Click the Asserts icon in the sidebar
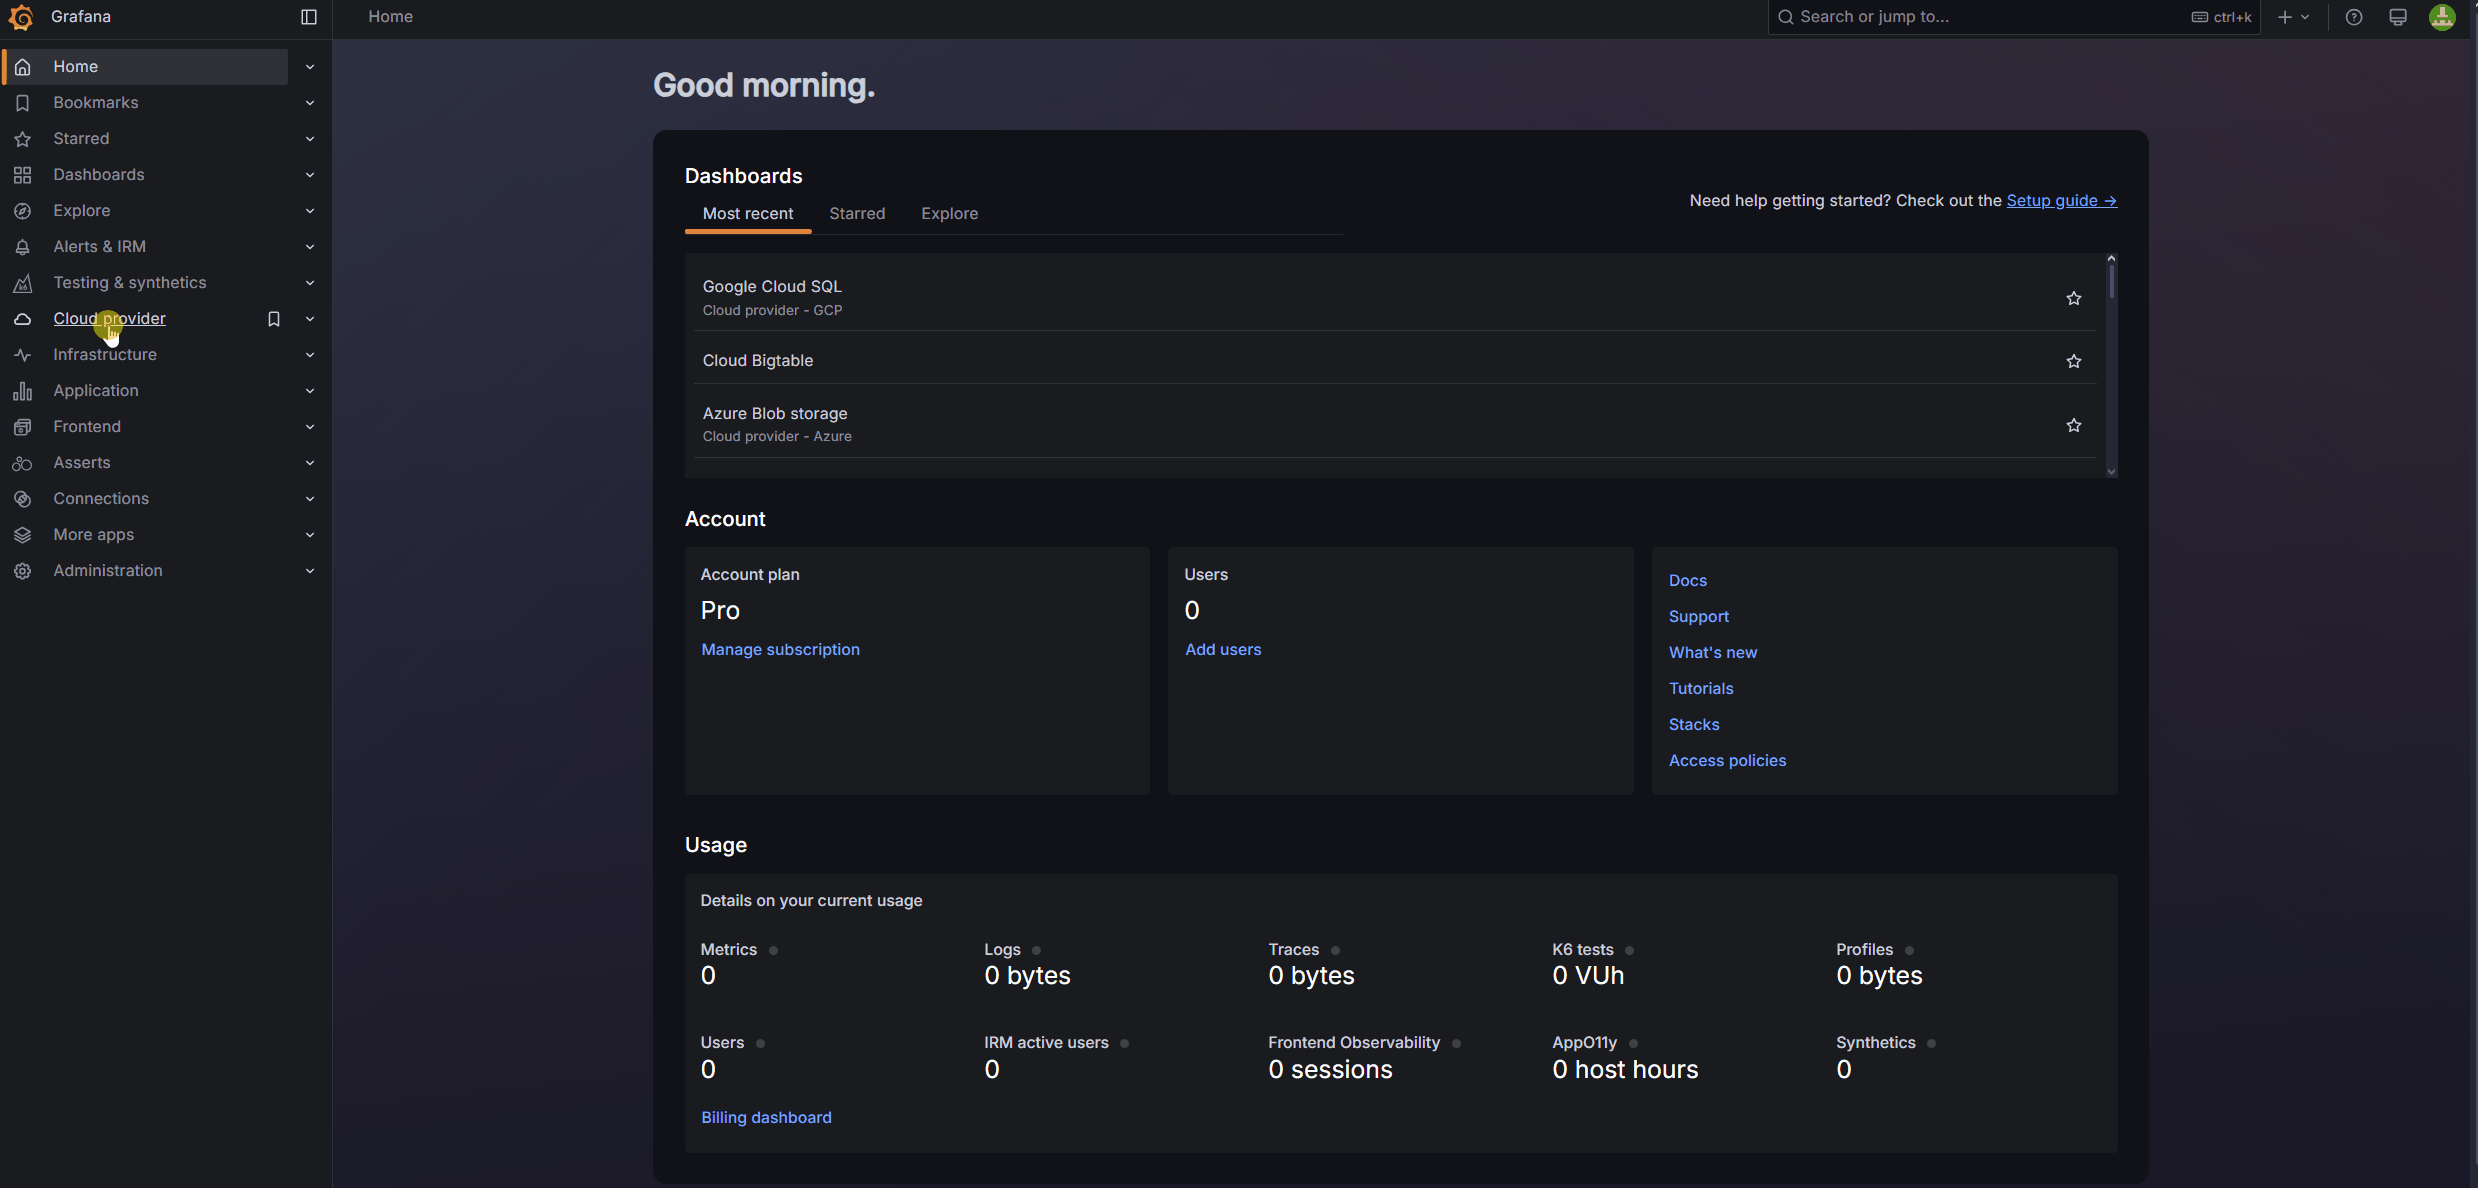Screen dimensions: 2478x1188 22,462
